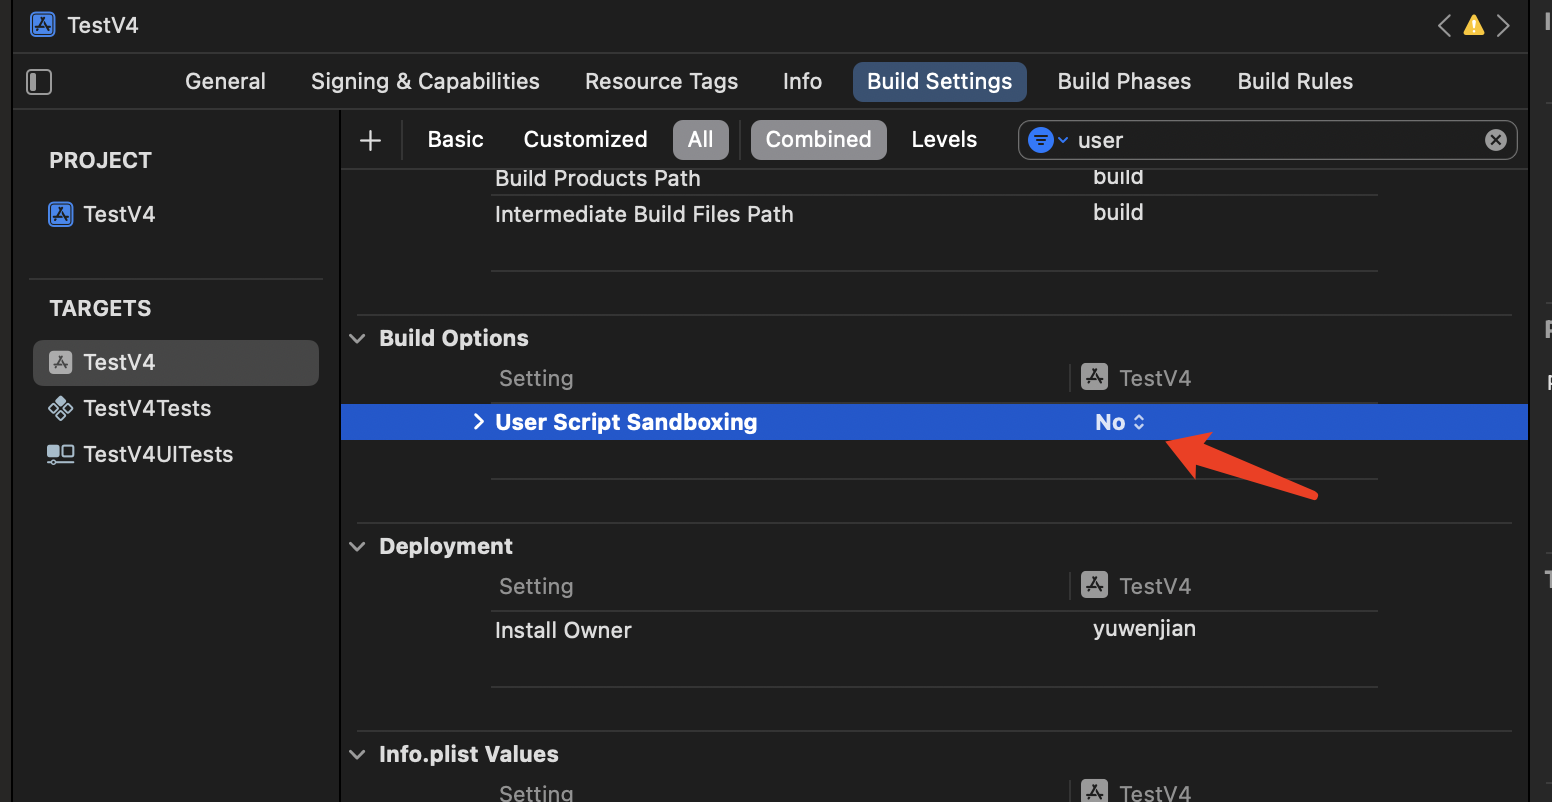
Task: Collapse the Deployment section
Action: [x=357, y=546]
